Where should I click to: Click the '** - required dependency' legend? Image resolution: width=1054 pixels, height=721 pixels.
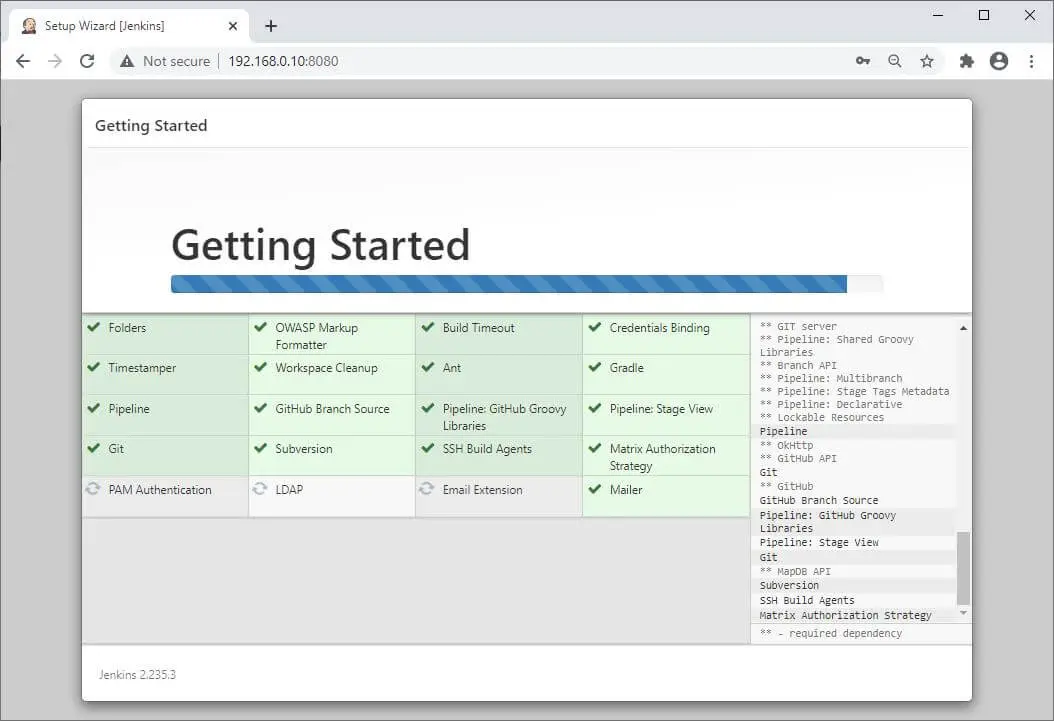pos(831,633)
